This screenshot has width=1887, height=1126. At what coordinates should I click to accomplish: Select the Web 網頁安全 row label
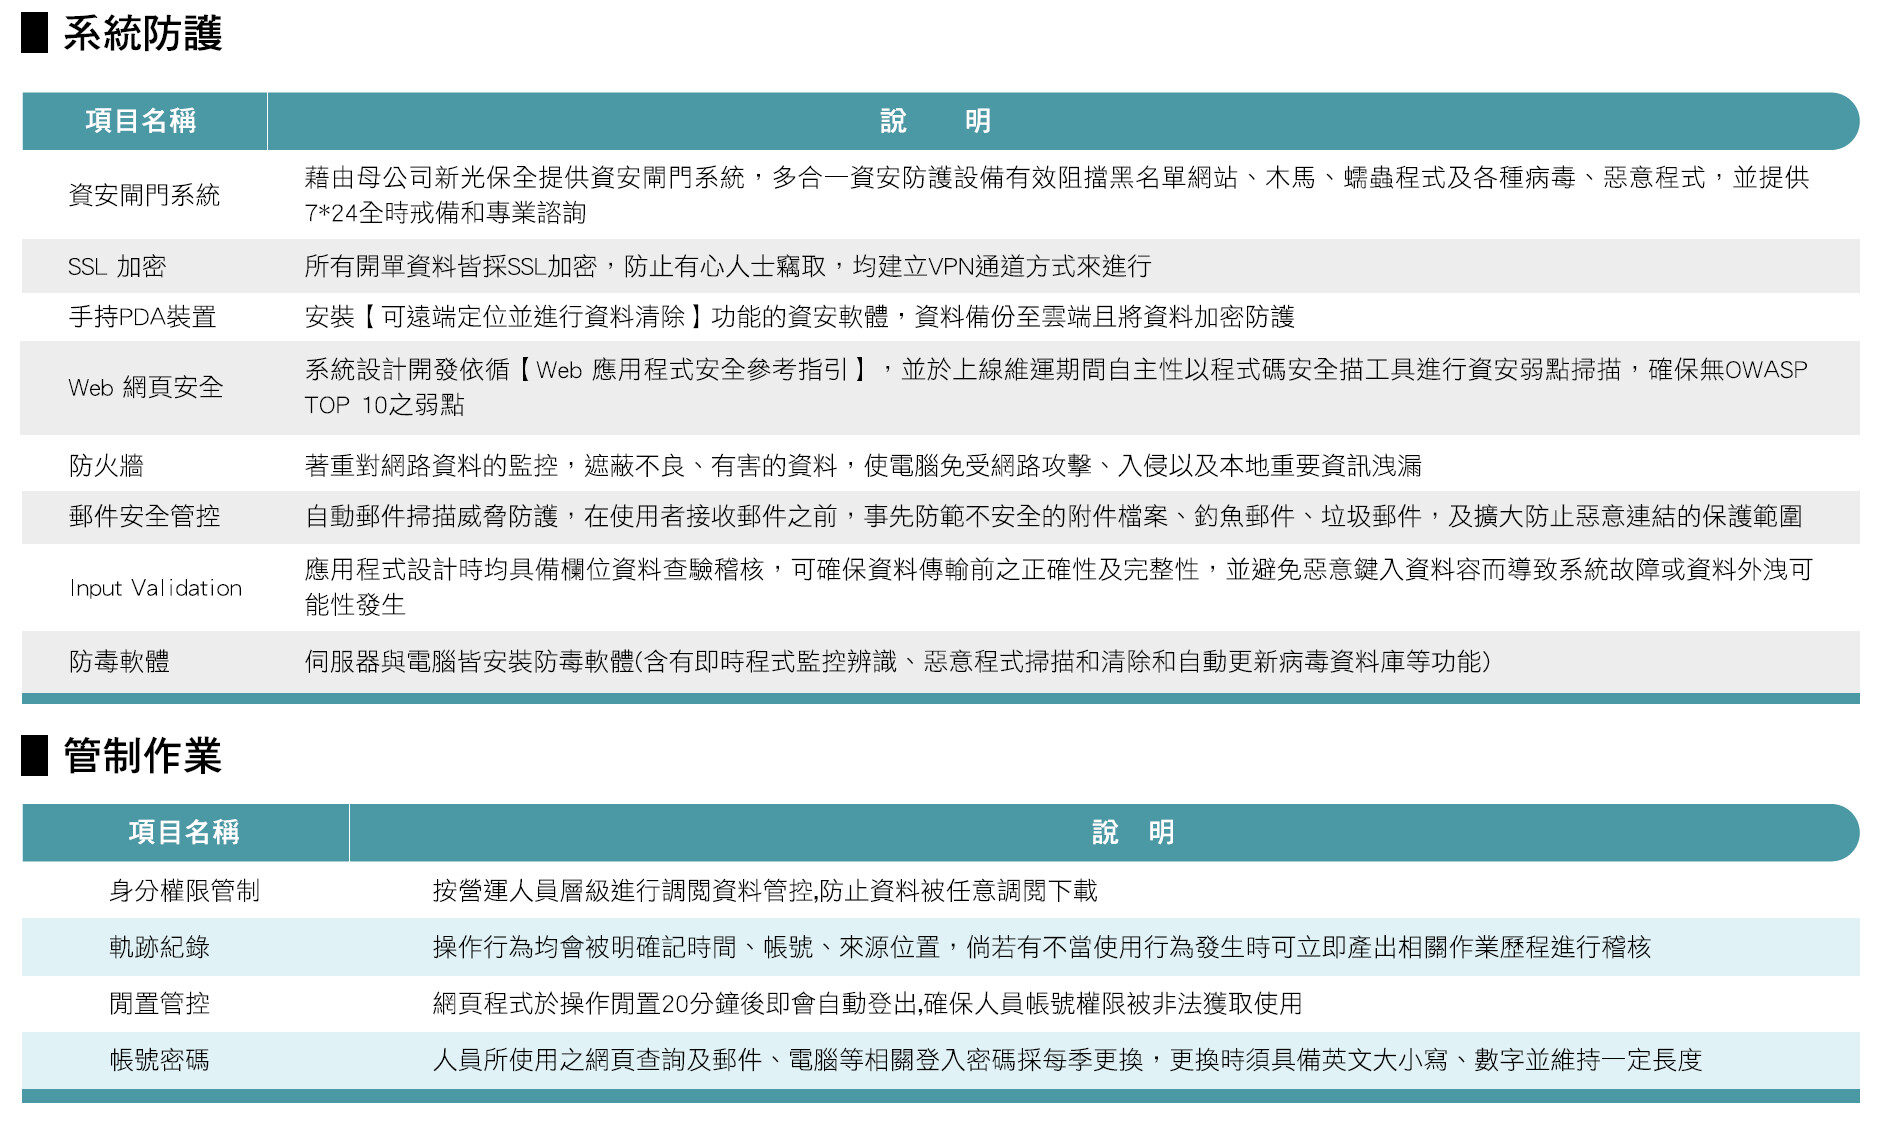click(146, 387)
